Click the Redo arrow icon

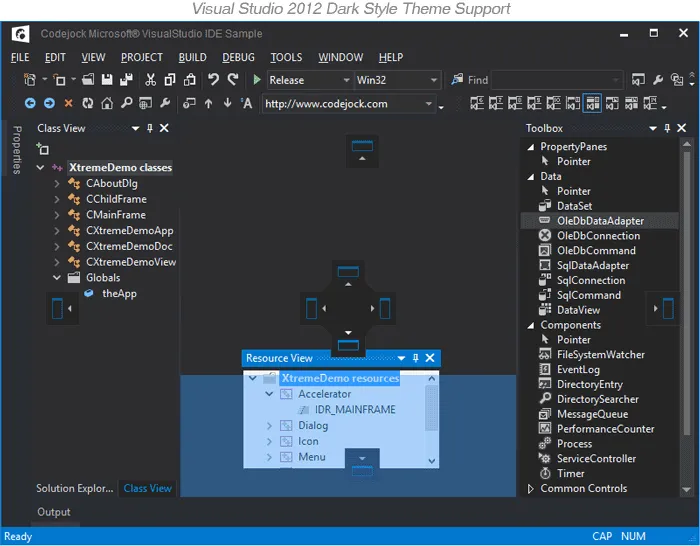[x=233, y=80]
